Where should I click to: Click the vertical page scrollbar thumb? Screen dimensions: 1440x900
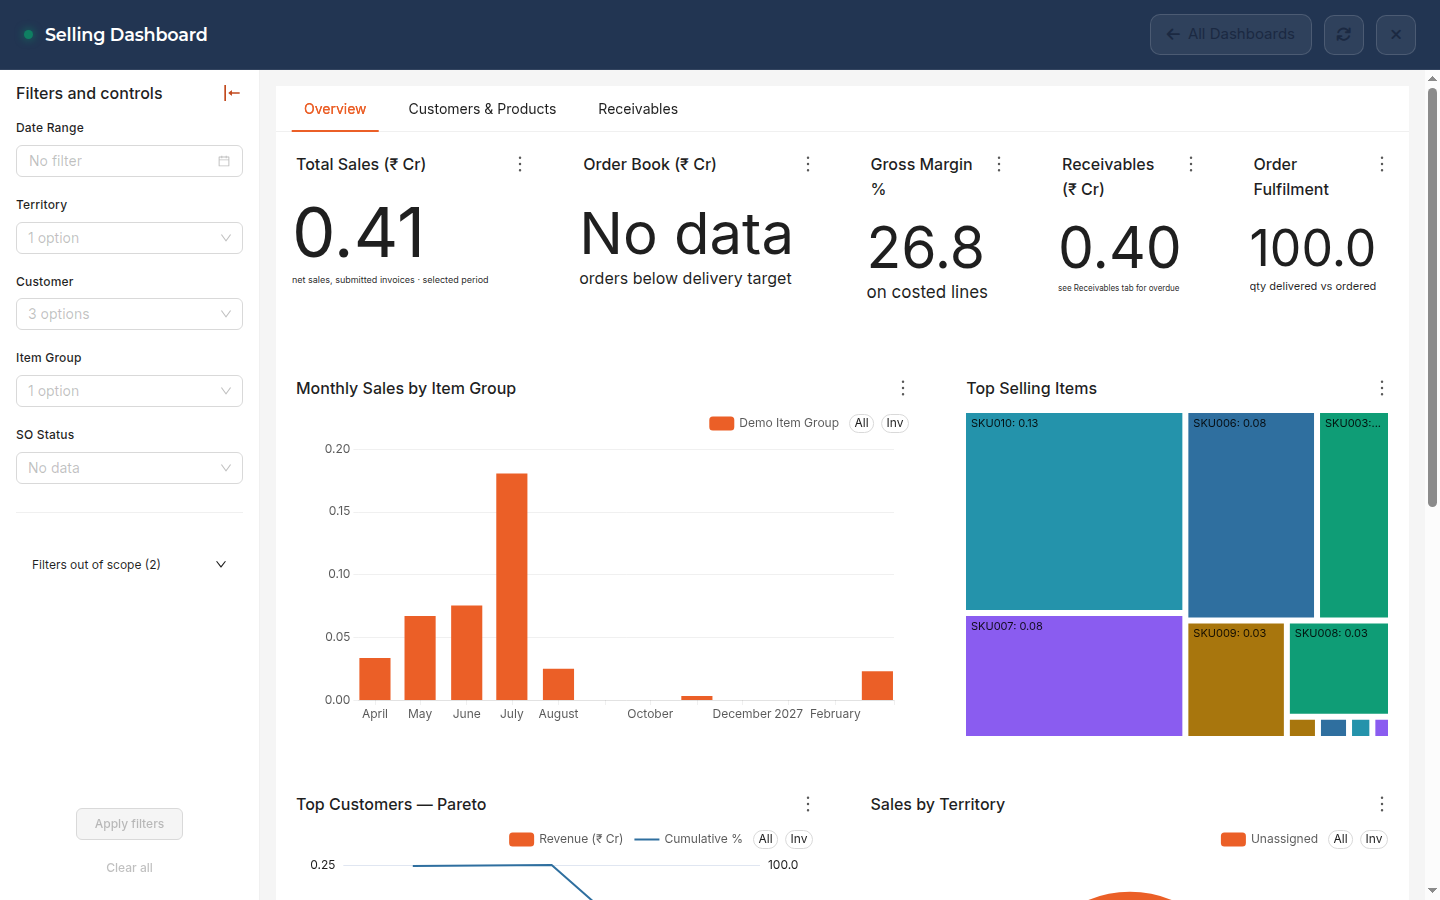pyautogui.click(x=1432, y=297)
